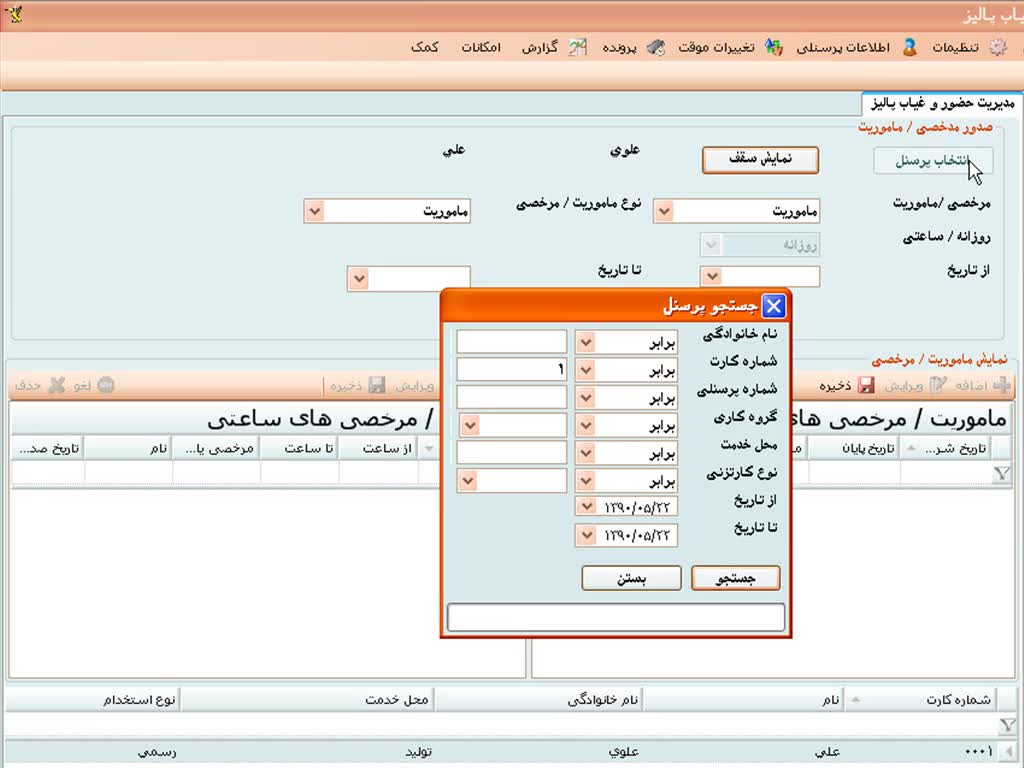Click the شماره کارت field containing 1
Screen dimensions: 1024x768
point(511,370)
